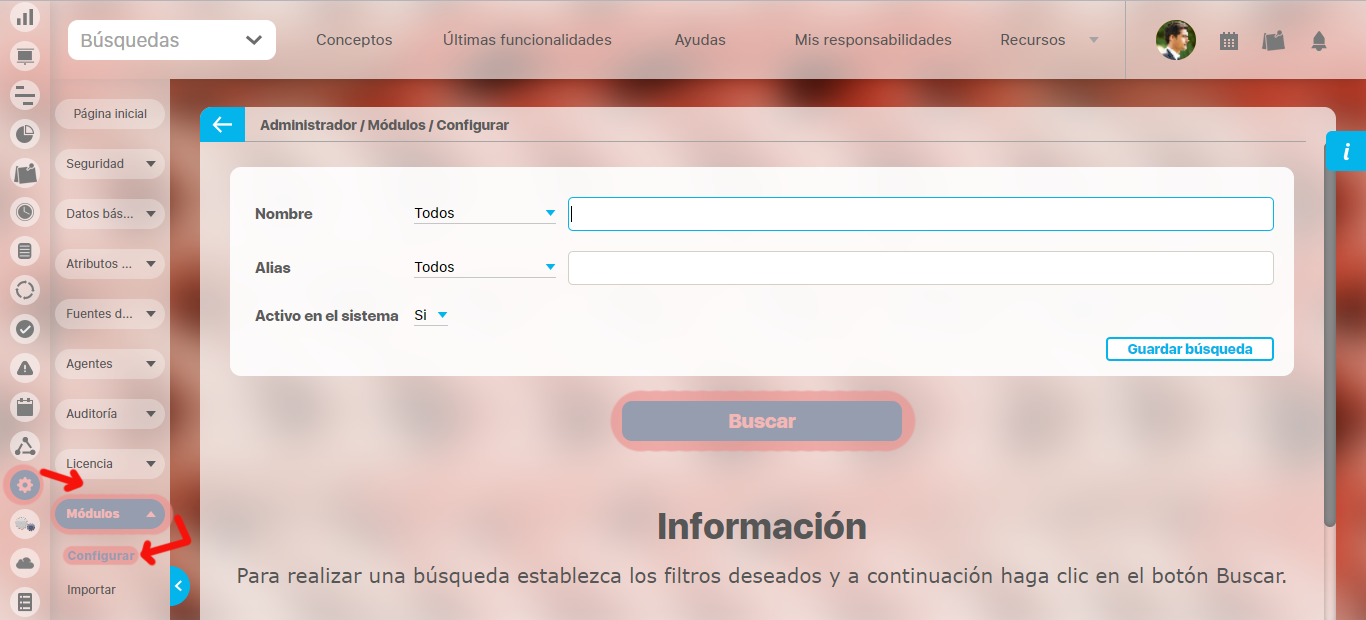Open the blue information panel tab
This screenshot has width=1366, height=620.
click(1346, 152)
